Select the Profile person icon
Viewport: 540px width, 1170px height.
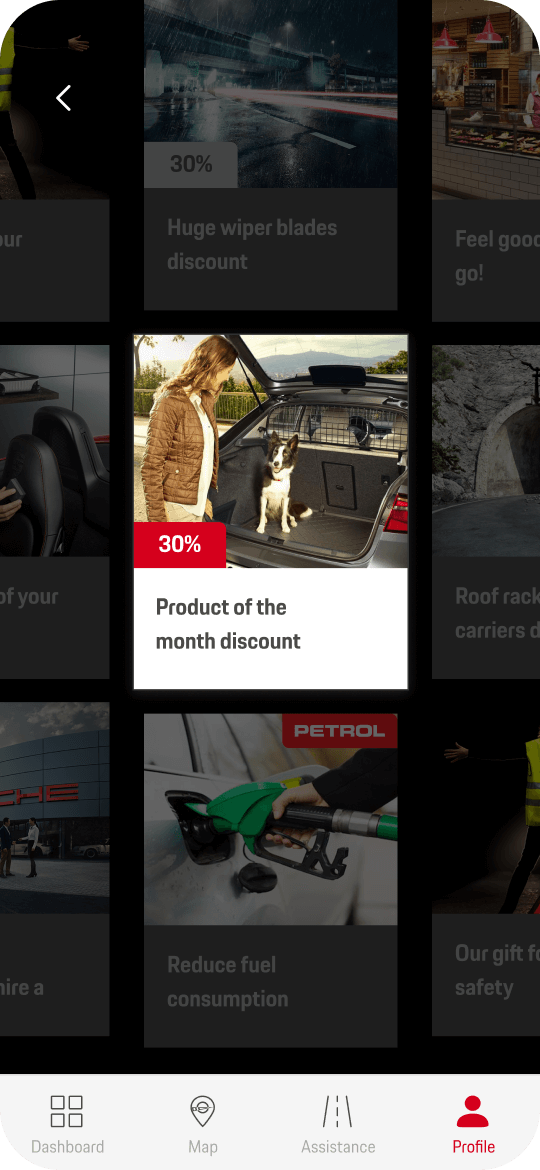pyautogui.click(x=473, y=1111)
